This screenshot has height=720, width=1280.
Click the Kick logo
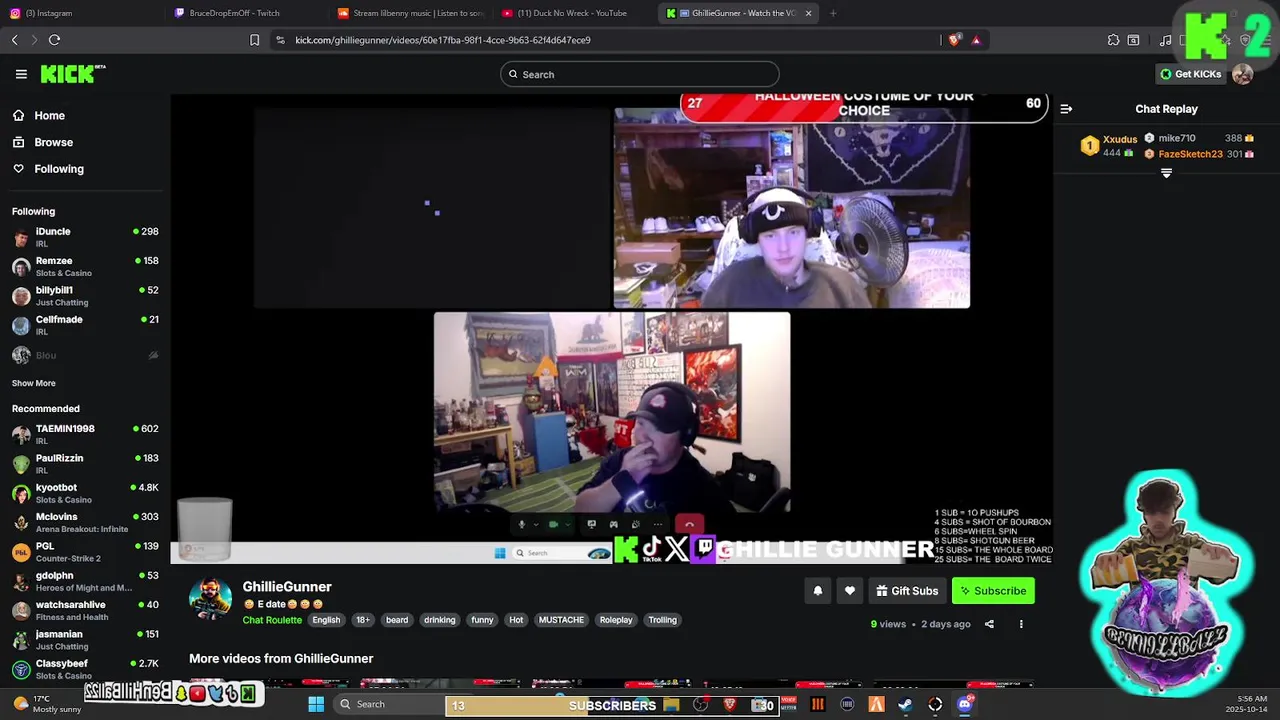tap(72, 74)
